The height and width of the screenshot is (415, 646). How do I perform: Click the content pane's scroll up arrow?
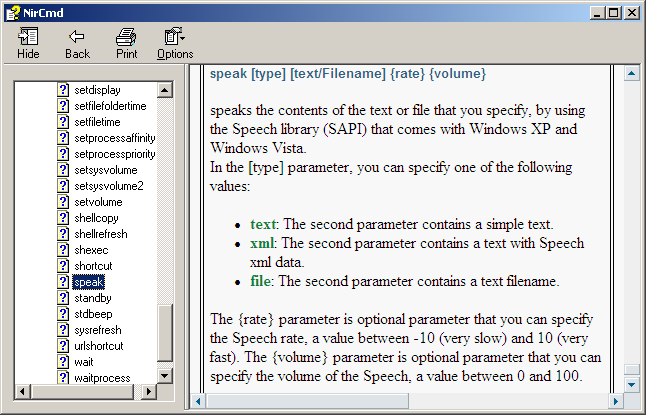coord(631,74)
